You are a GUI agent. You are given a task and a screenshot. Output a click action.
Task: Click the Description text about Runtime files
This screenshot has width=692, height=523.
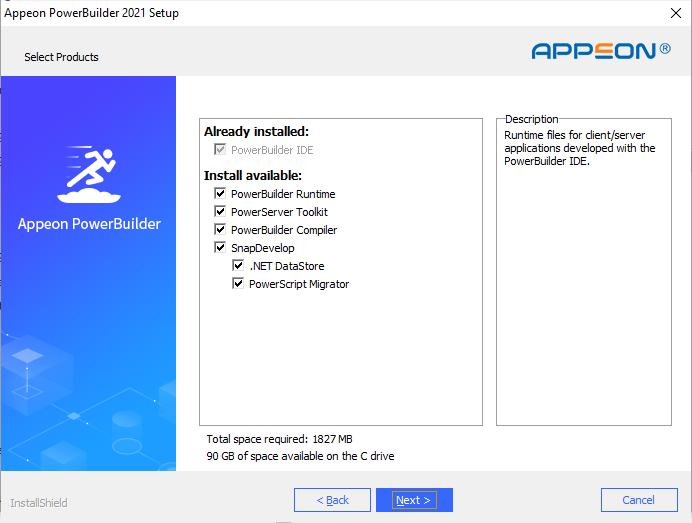click(580, 148)
